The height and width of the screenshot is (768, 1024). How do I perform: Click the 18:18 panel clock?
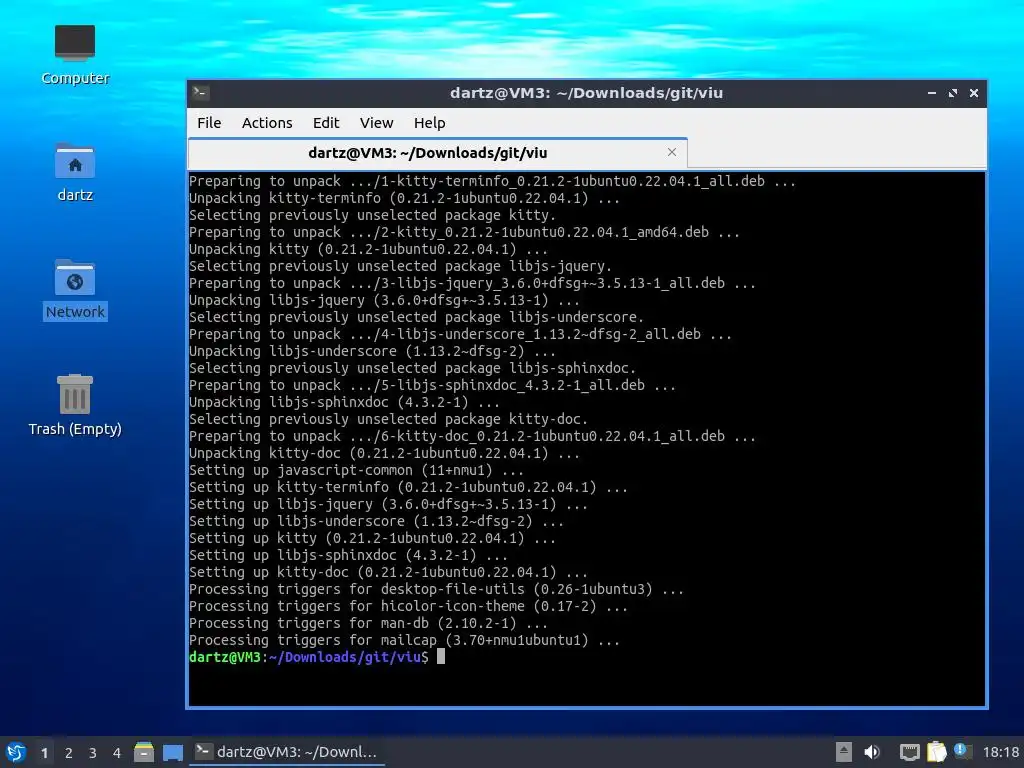pyautogui.click(x=1001, y=752)
